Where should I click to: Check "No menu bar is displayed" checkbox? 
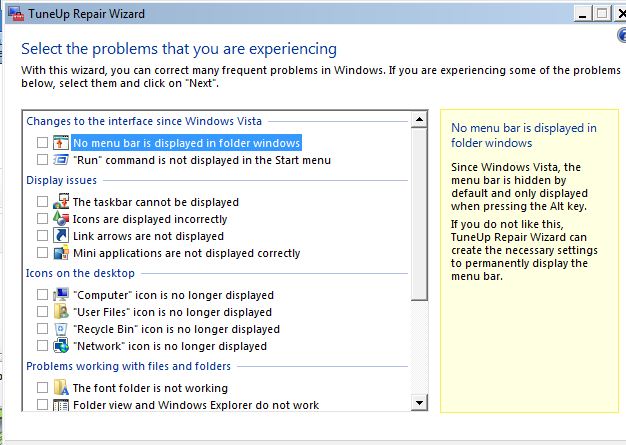(x=42, y=143)
